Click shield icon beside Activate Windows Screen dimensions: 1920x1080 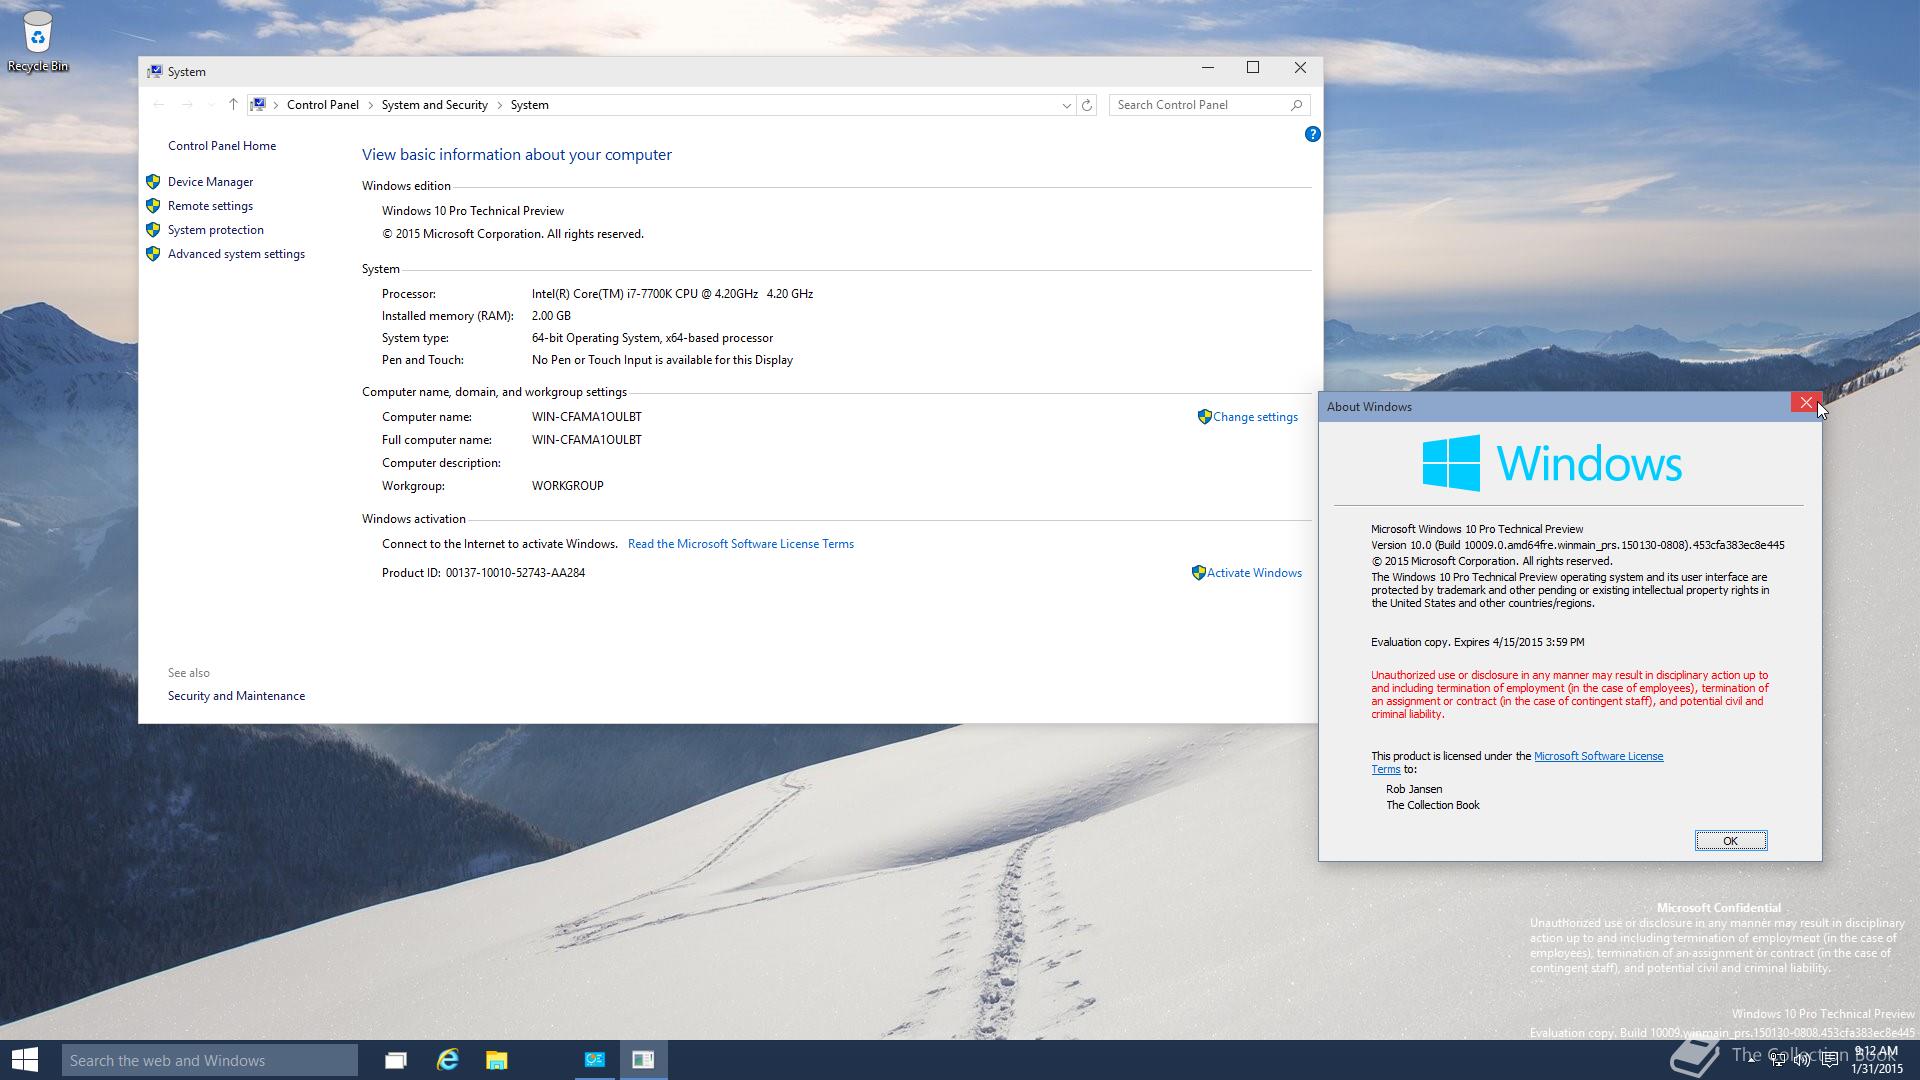point(1198,573)
